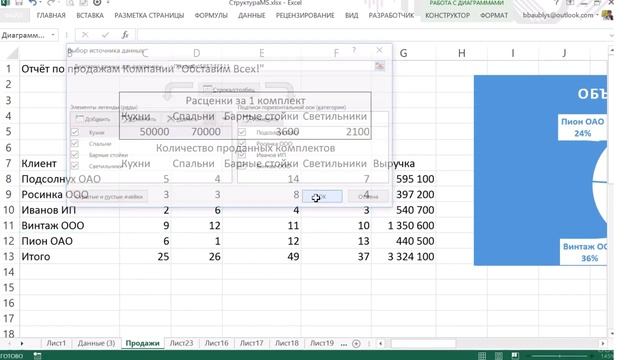Confirm the dialog with the OK button
The image size is (640, 360).
click(322, 196)
